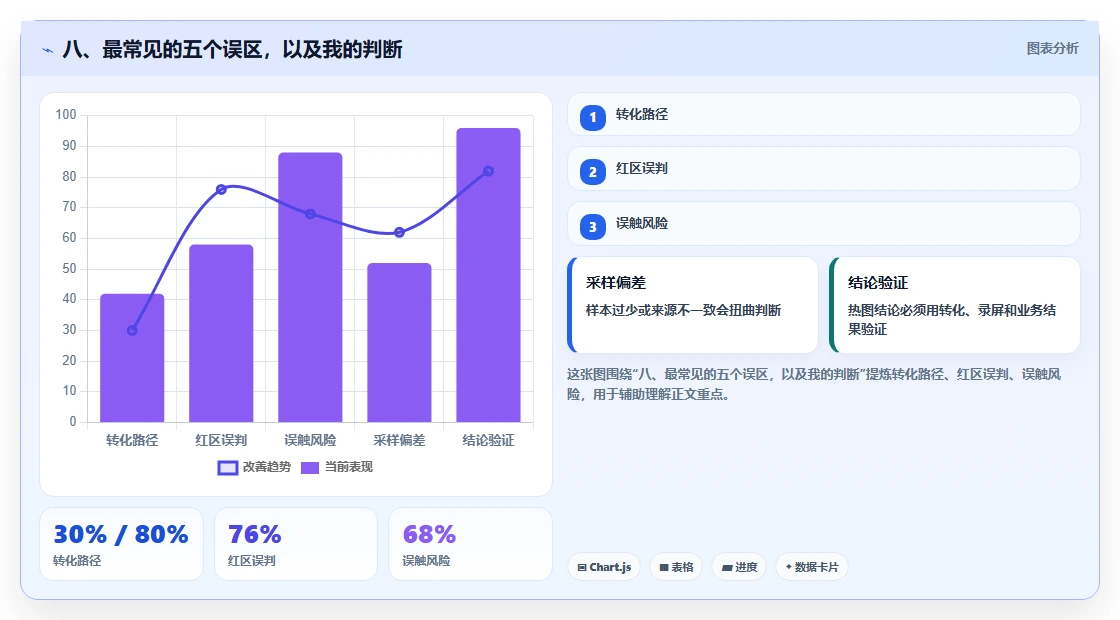The image size is (1120, 620).
Task: Click the line point on the 采样偏差 bar
Action: 399,232
